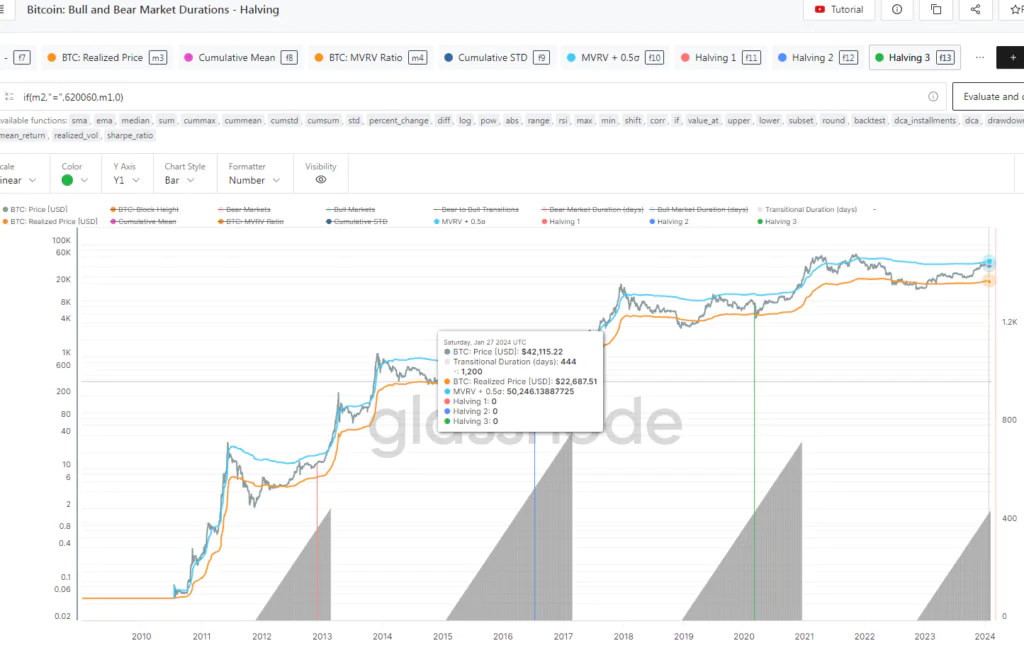
Task: Select the BTC: Realized Price metric tab
Action: (107, 57)
